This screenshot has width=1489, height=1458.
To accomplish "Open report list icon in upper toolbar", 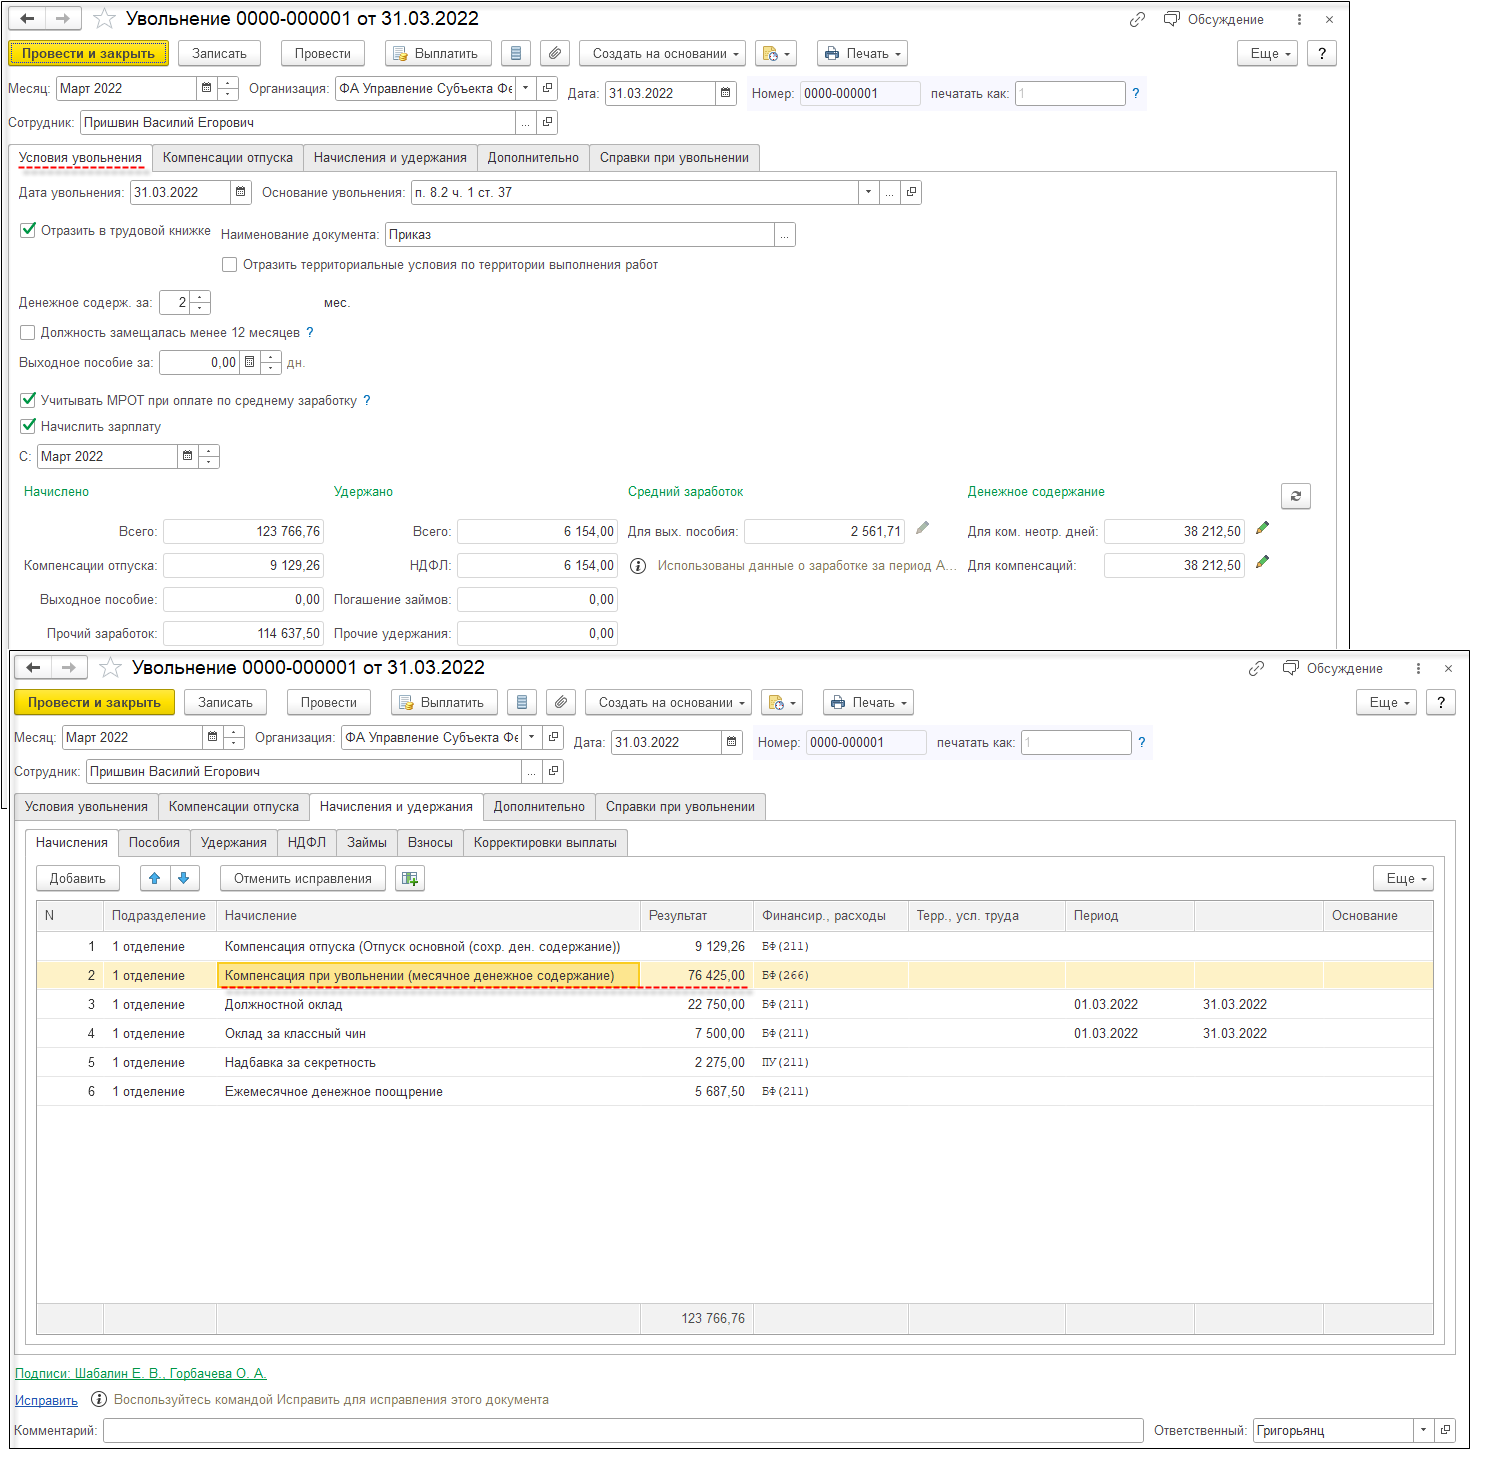I will [516, 53].
